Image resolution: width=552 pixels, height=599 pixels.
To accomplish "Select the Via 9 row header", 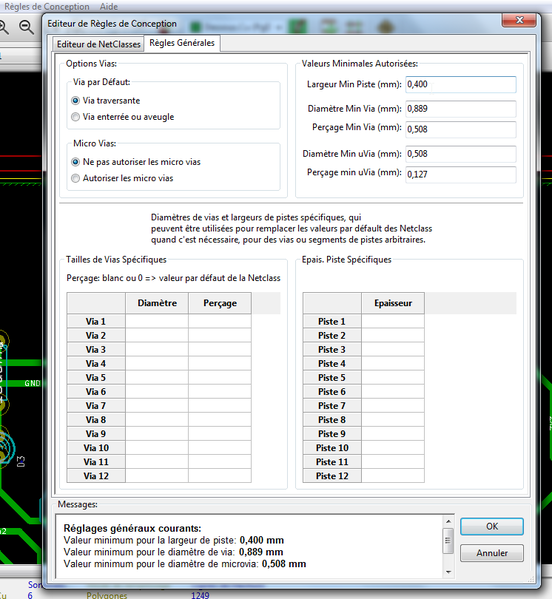I will click(x=96, y=434).
